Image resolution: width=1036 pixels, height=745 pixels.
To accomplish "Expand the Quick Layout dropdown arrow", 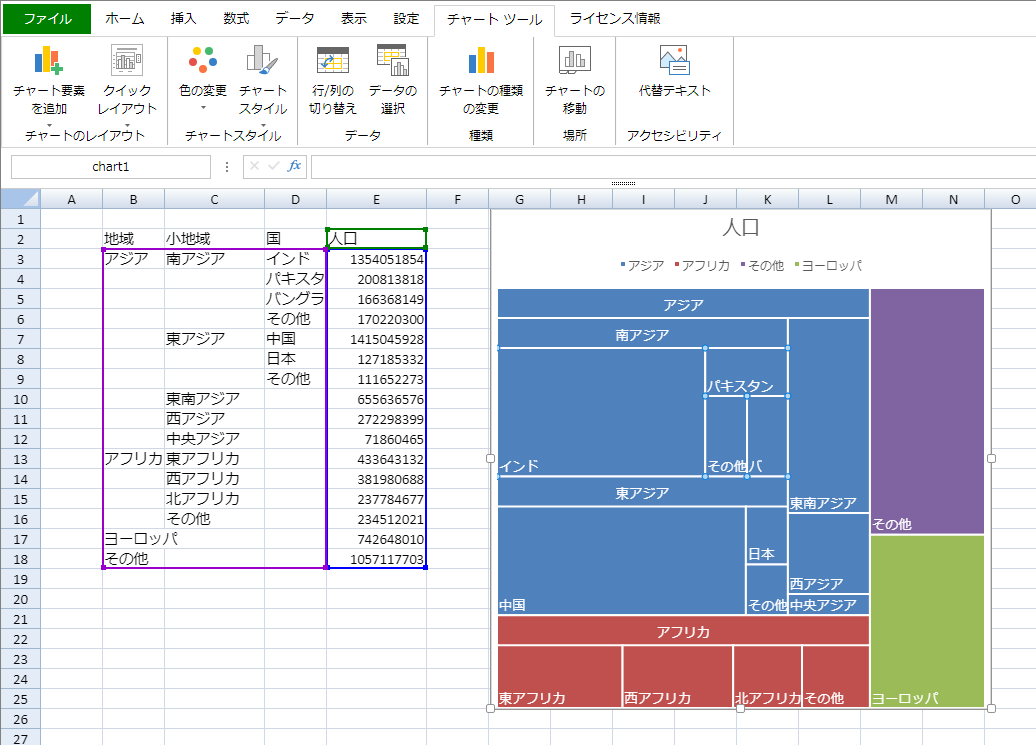I will pyautogui.click(x=127, y=125).
